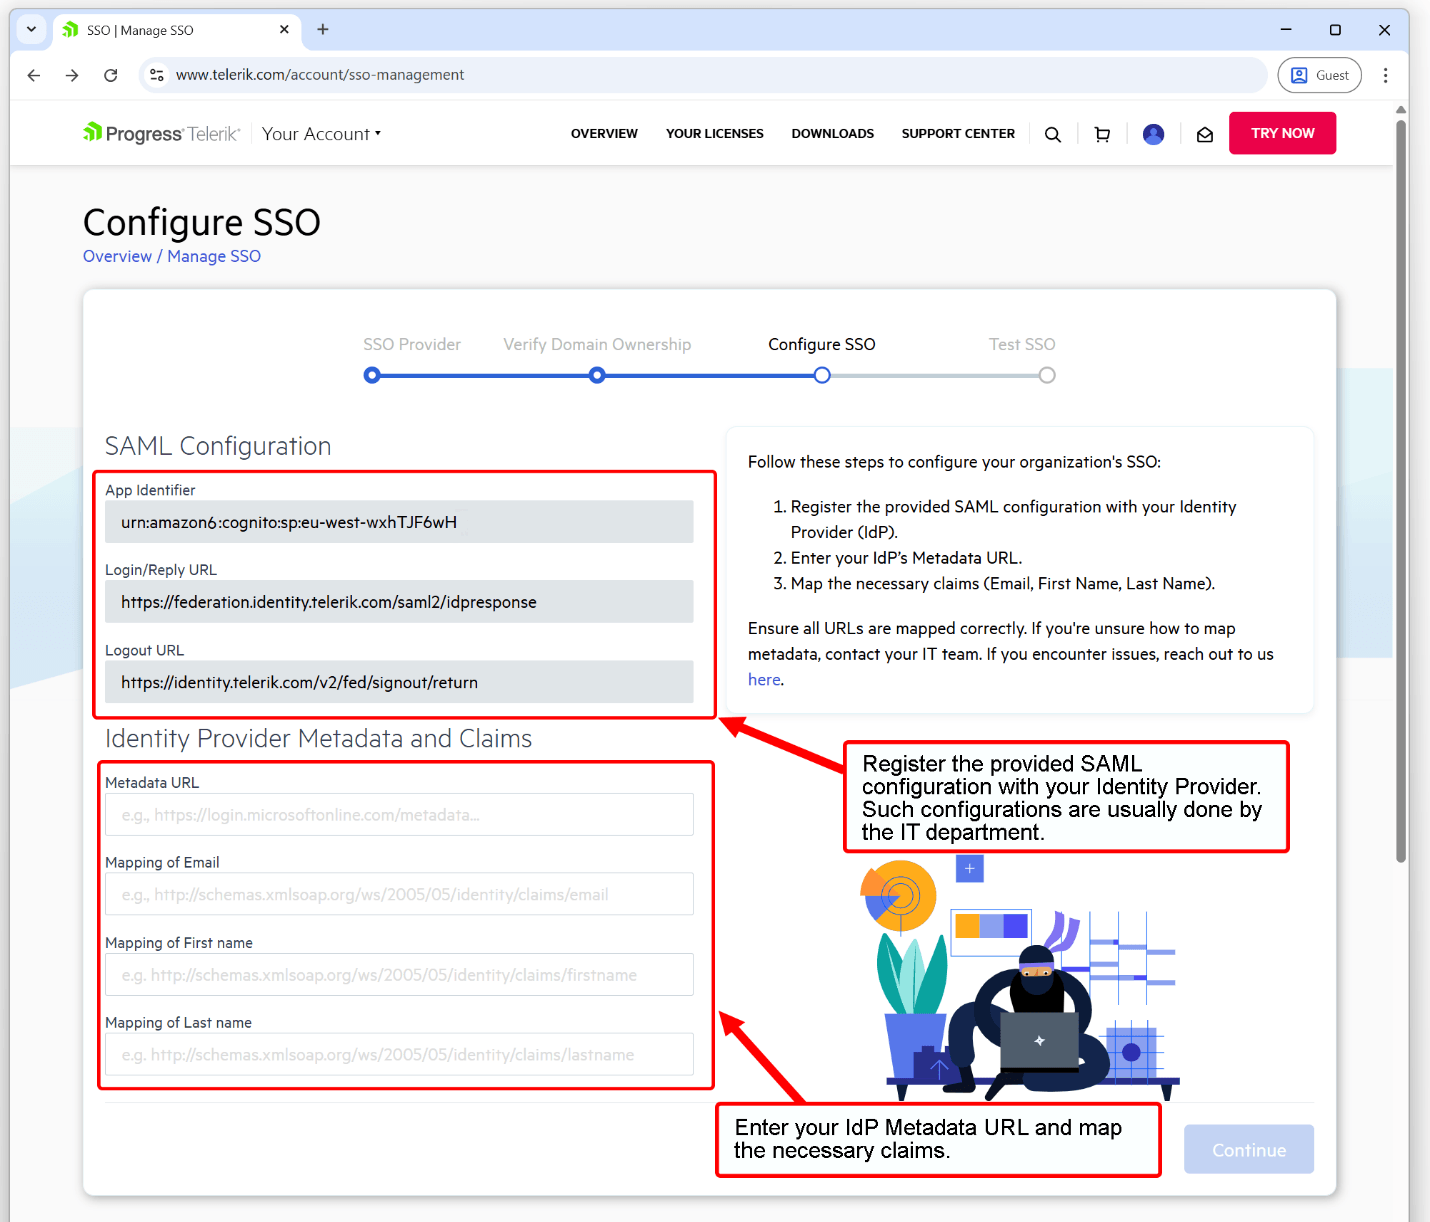
Task: Select the Test SSO step label
Action: 1022,344
